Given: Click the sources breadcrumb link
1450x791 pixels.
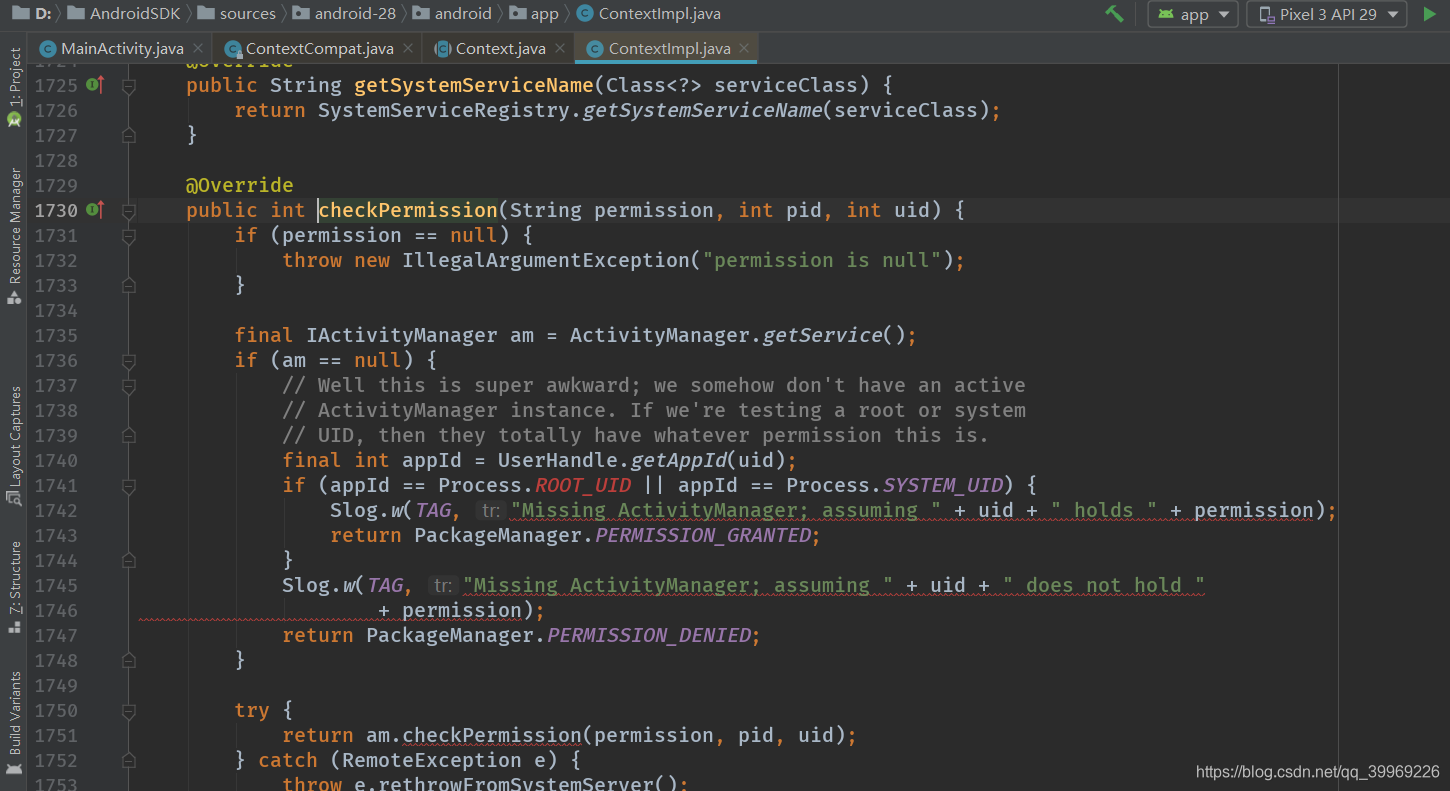Looking at the screenshot, I should [243, 14].
